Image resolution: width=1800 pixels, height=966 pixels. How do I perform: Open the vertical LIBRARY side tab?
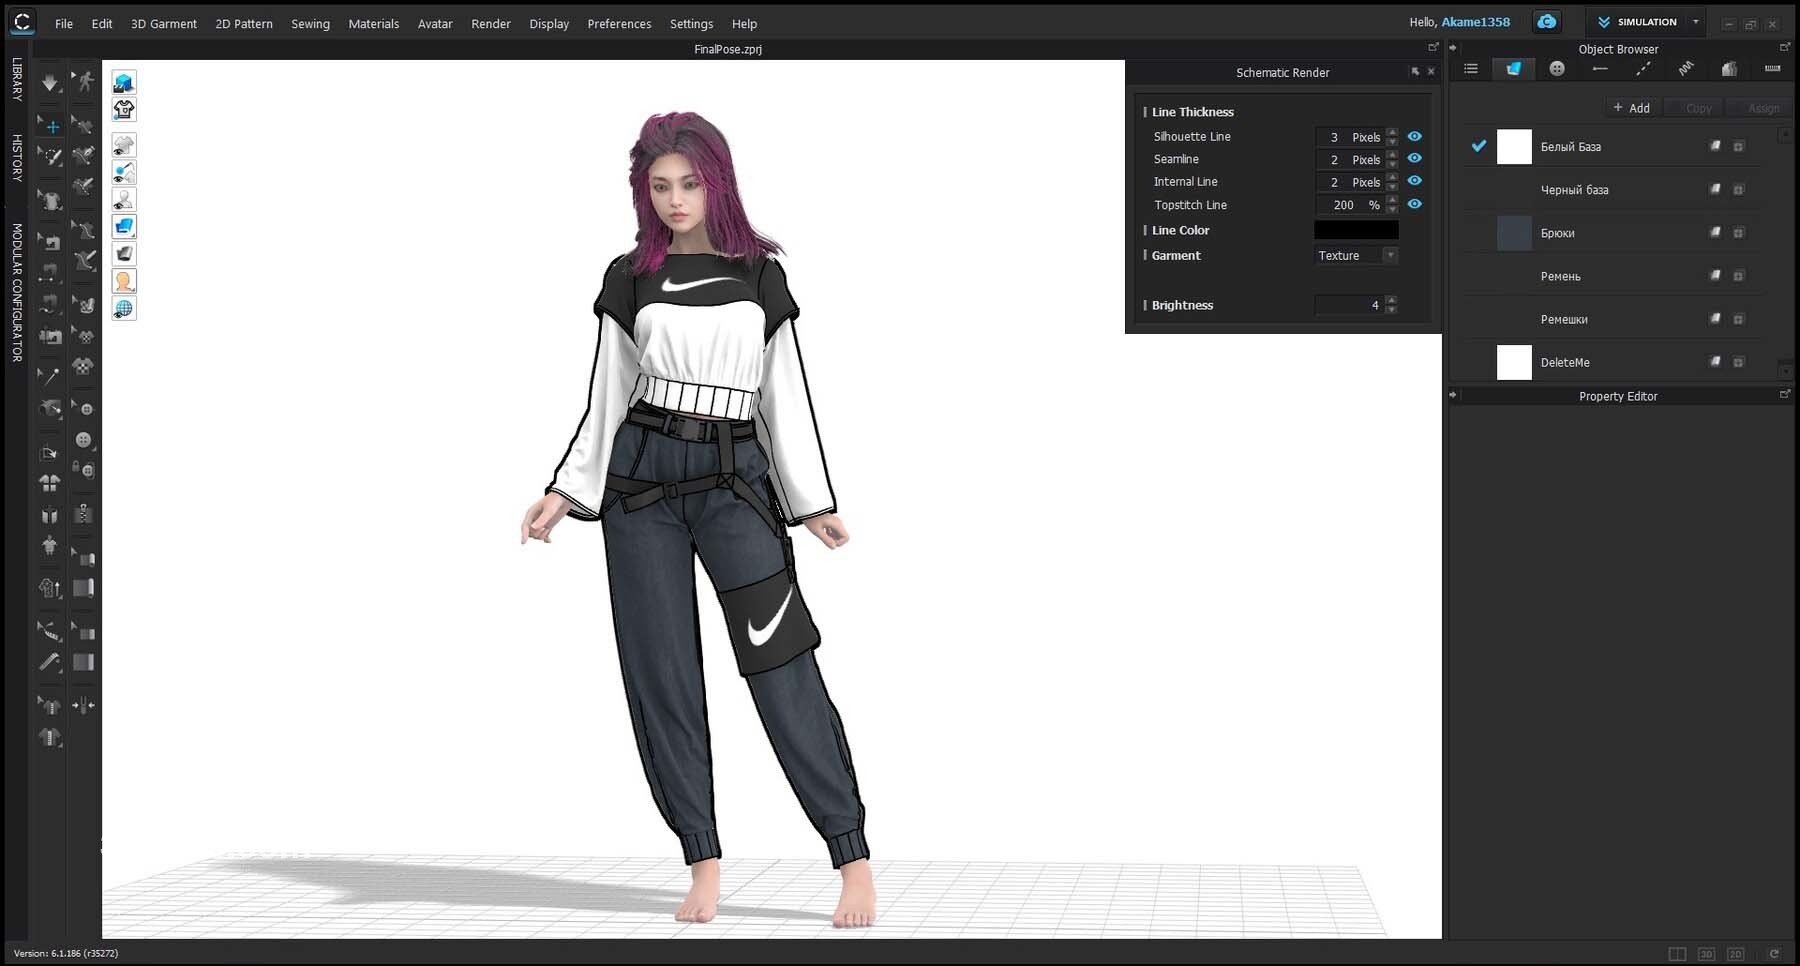(17, 79)
